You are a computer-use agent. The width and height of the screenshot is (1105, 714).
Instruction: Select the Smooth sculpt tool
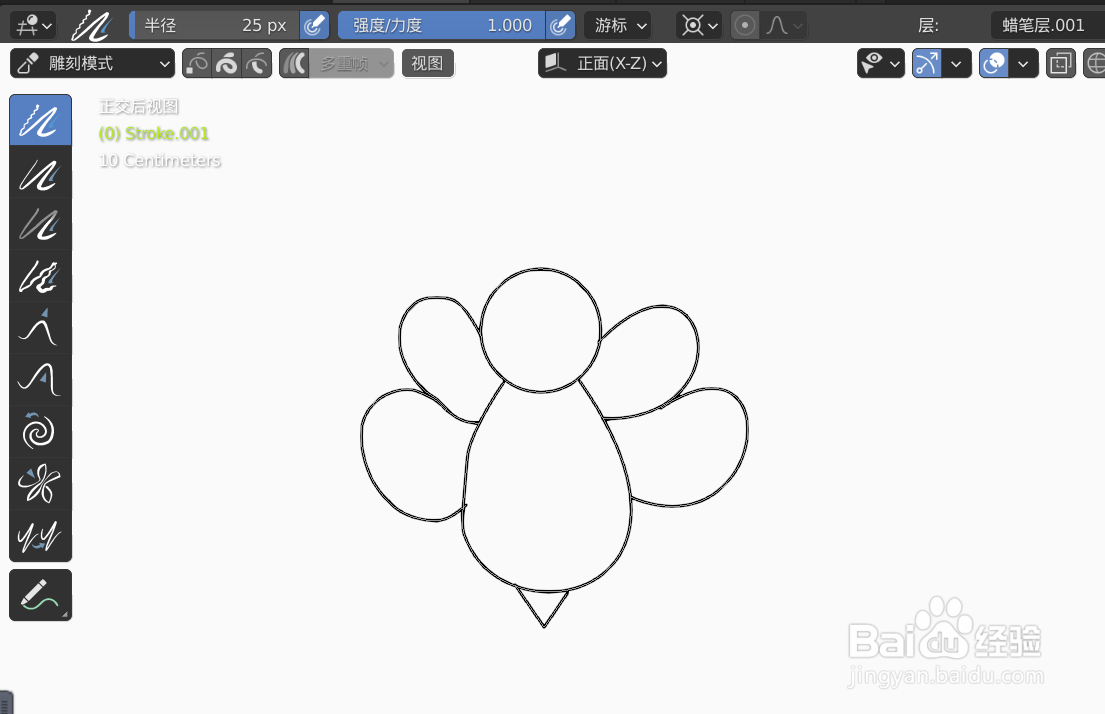pos(40,120)
